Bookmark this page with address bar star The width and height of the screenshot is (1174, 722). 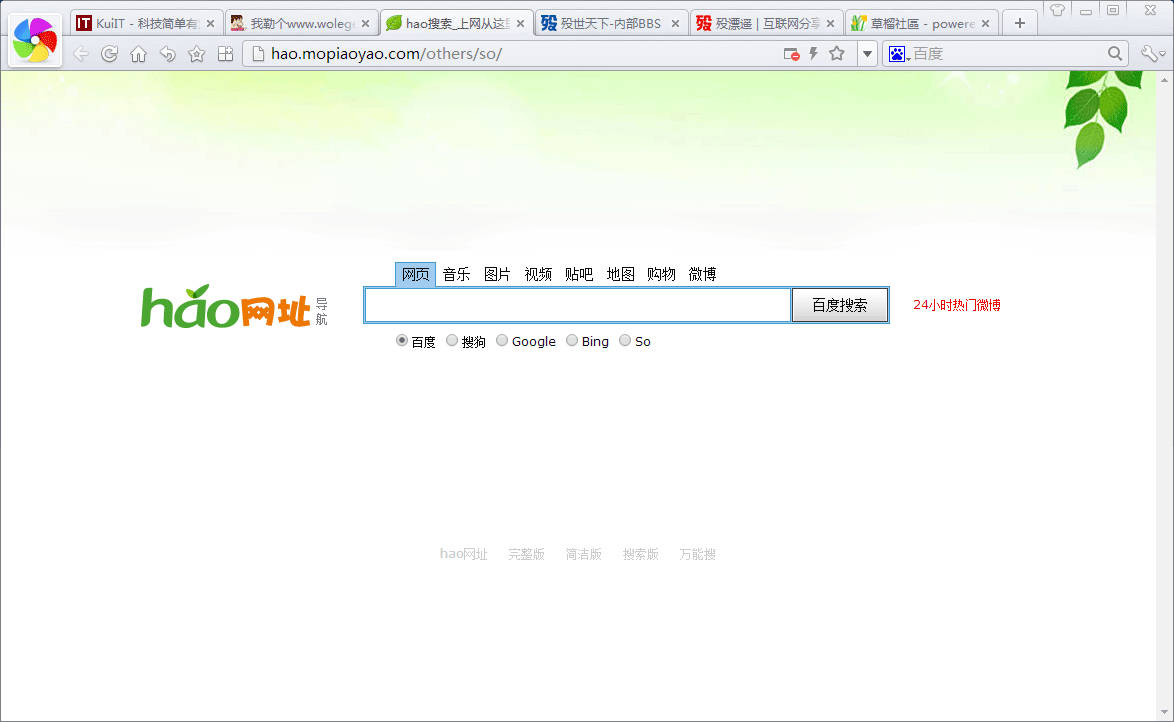pyautogui.click(x=837, y=54)
